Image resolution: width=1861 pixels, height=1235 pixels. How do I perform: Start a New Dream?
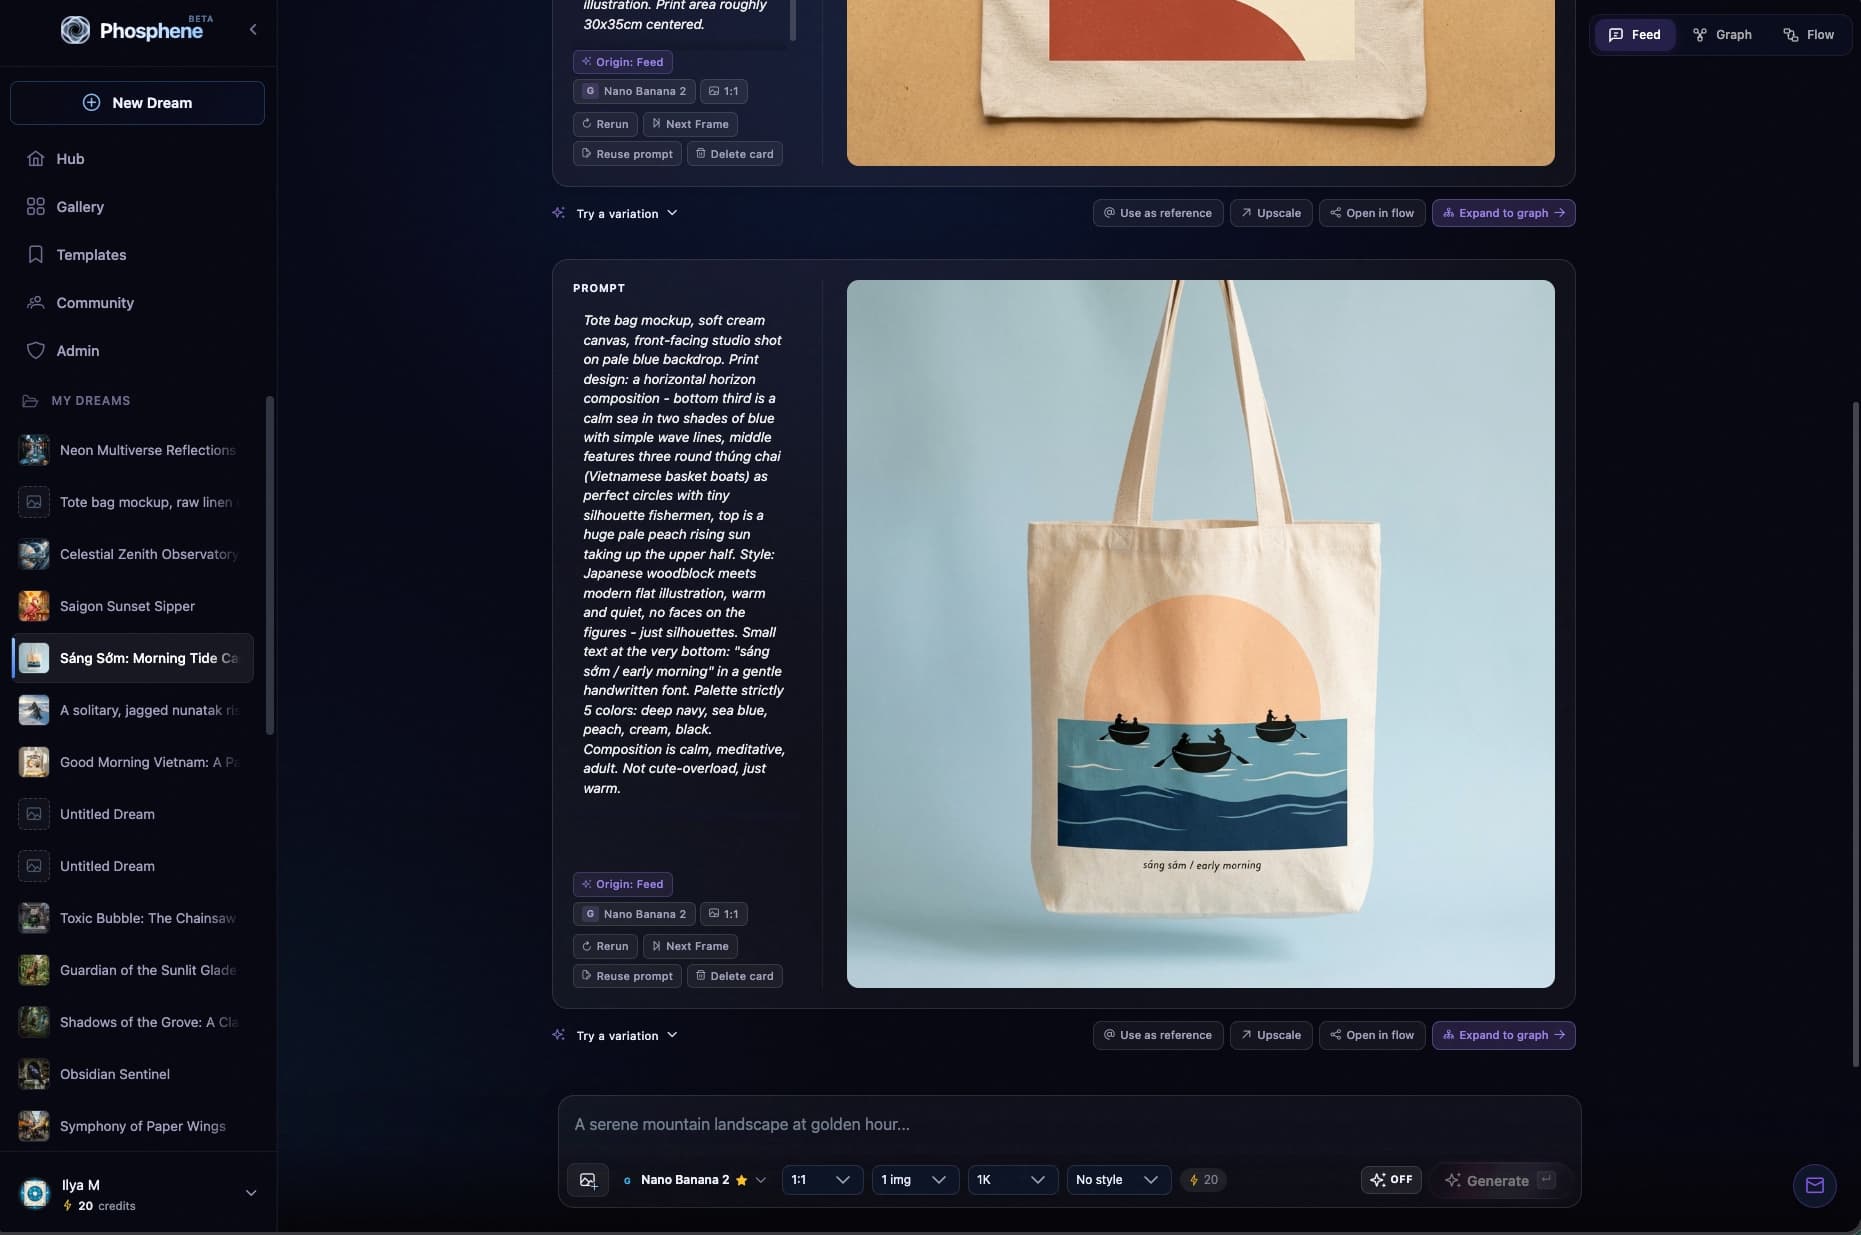[x=137, y=103]
